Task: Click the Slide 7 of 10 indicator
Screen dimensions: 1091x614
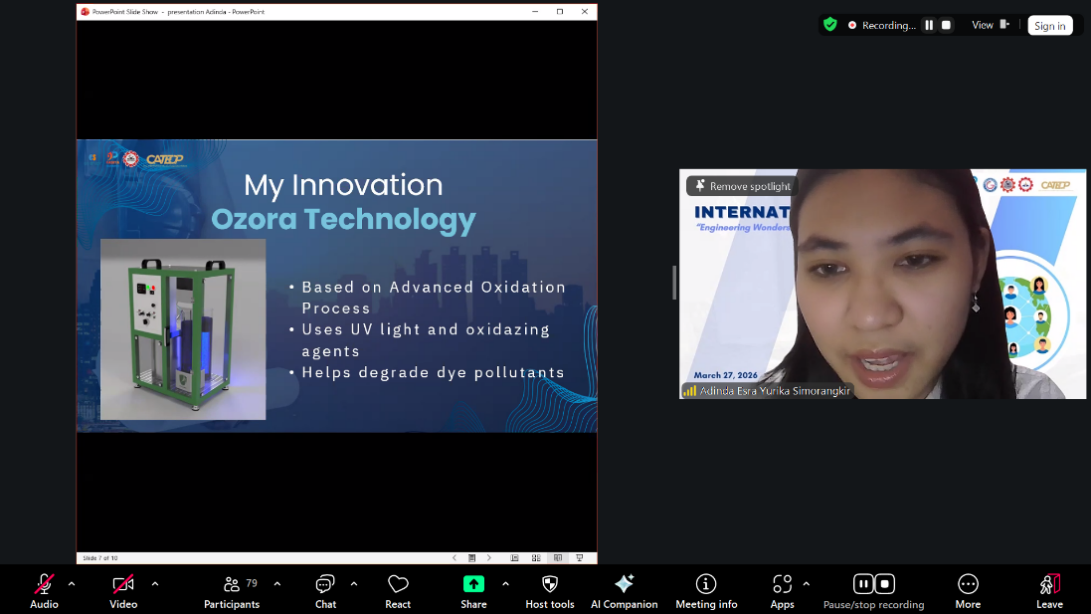Action: (x=100, y=558)
